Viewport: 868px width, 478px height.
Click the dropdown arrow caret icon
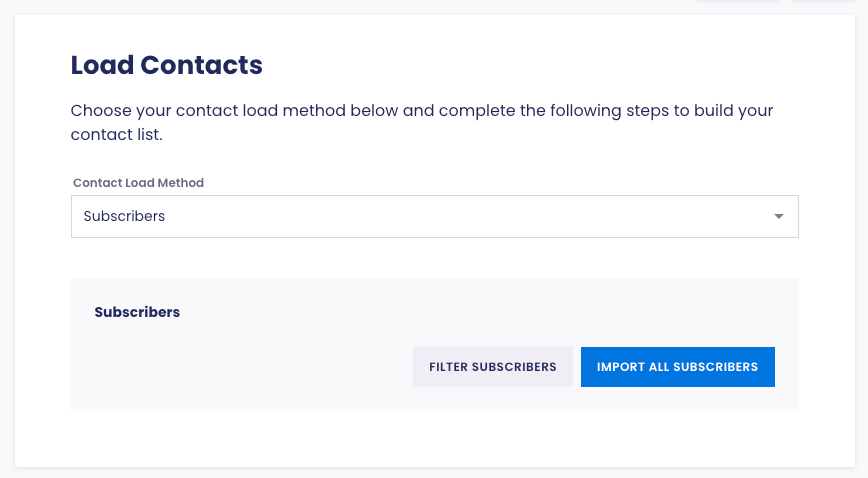pyautogui.click(x=779, y=217)
